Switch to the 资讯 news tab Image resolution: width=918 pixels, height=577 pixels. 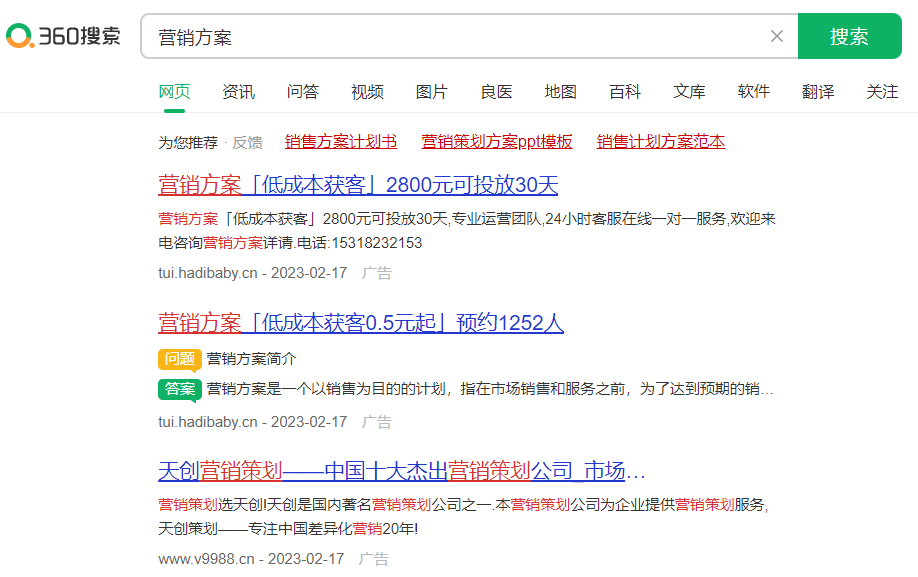238,91
